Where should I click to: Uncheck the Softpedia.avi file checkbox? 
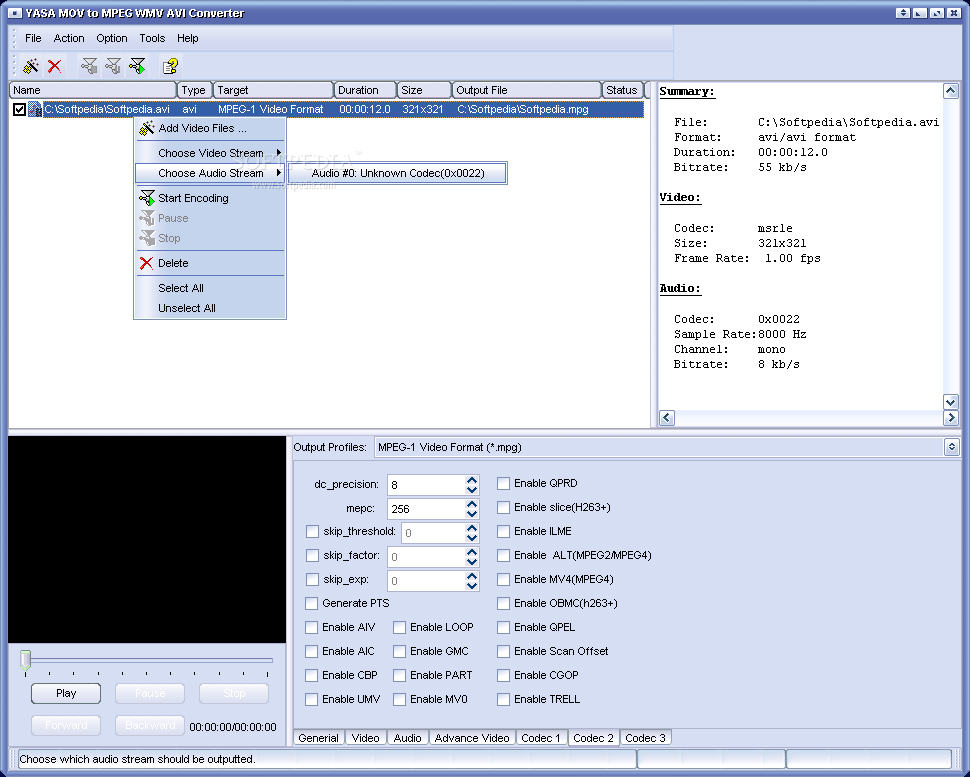[x=19, y=109]
